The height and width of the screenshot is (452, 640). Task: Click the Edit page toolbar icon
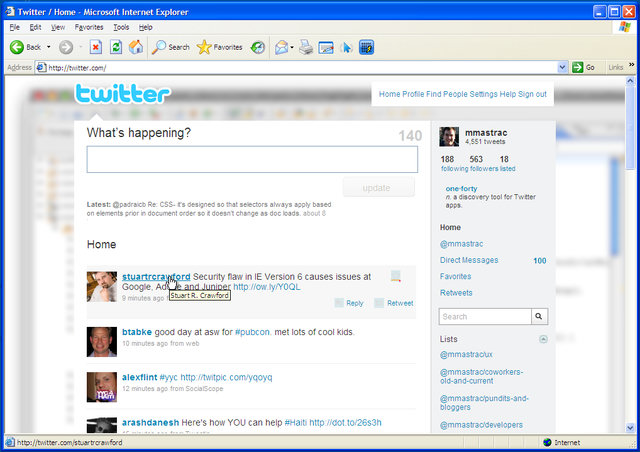[x=326, y=48]
